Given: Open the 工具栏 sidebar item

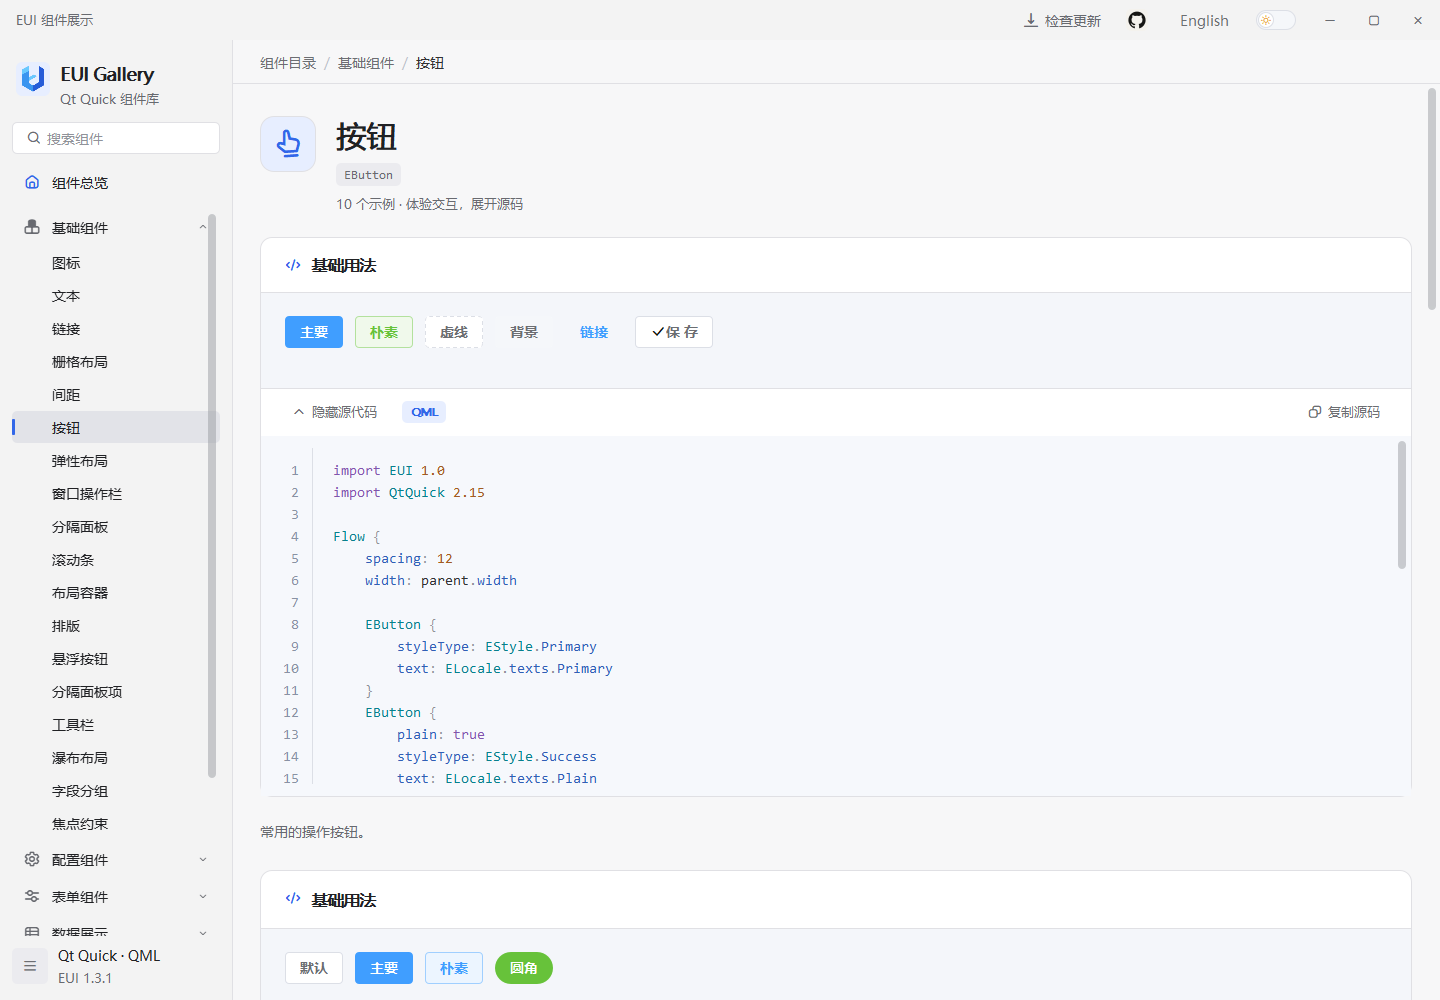Looking at the screenshot, I should [115, 724].
